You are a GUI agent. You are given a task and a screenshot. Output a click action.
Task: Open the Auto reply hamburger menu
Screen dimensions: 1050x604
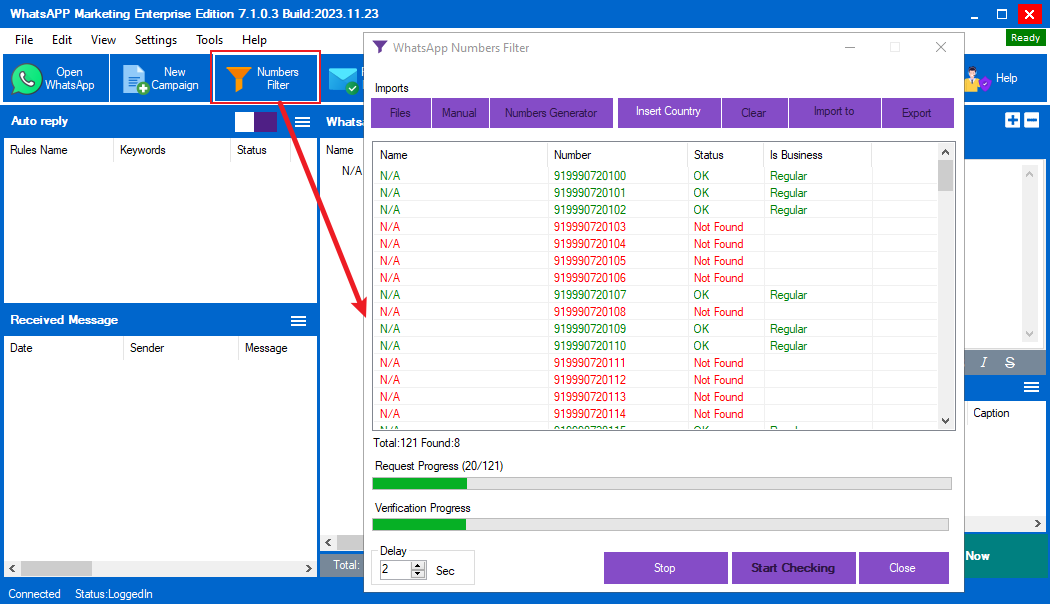click(x=303, y=122)
